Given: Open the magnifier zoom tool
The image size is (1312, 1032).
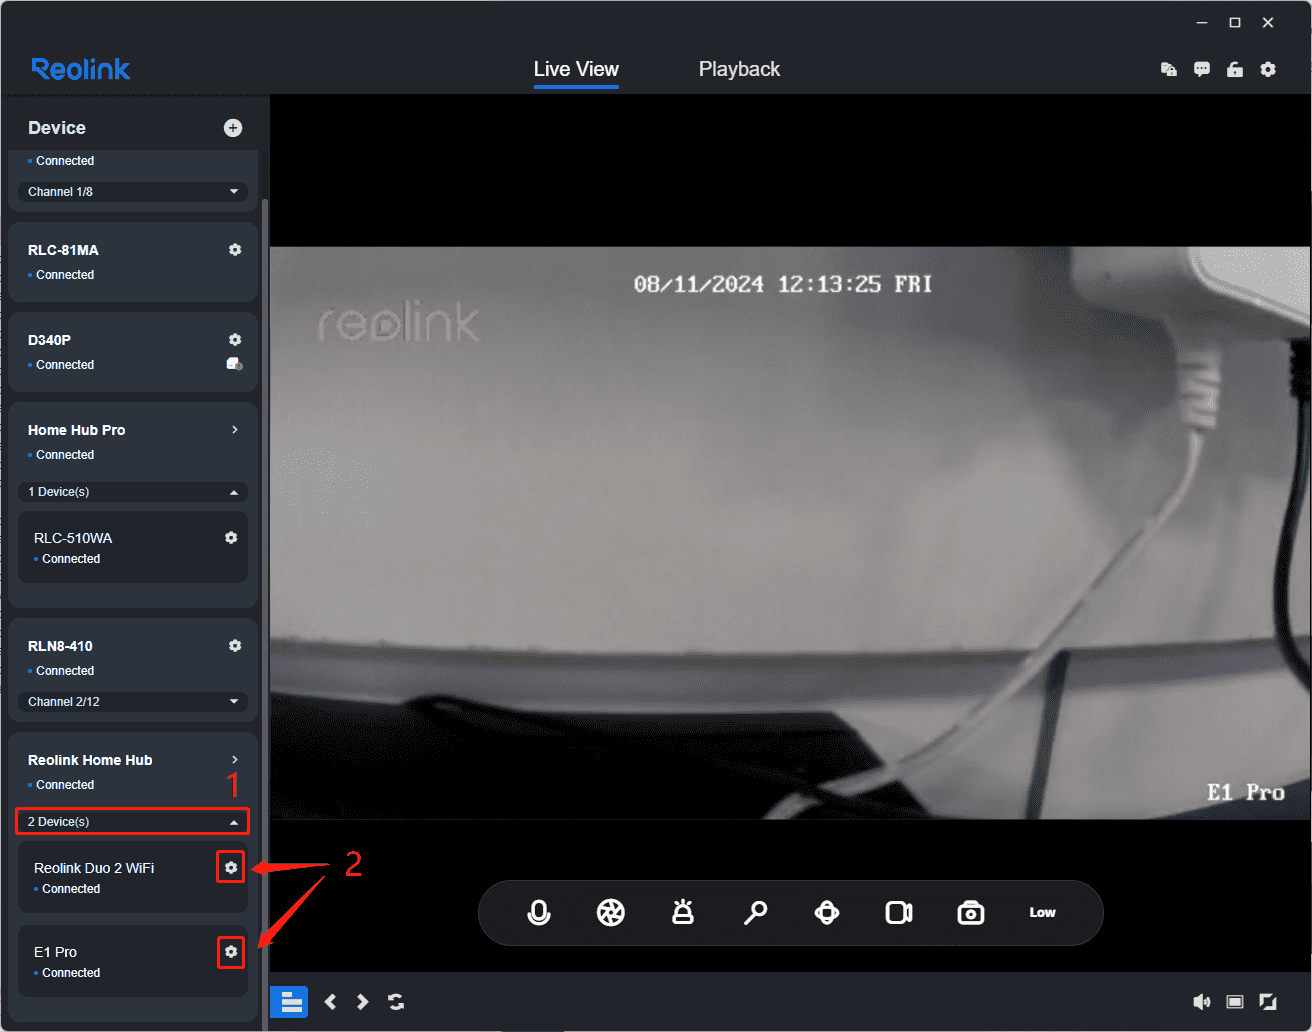Looking at the screenshot, I should click(x=755, y=912).
